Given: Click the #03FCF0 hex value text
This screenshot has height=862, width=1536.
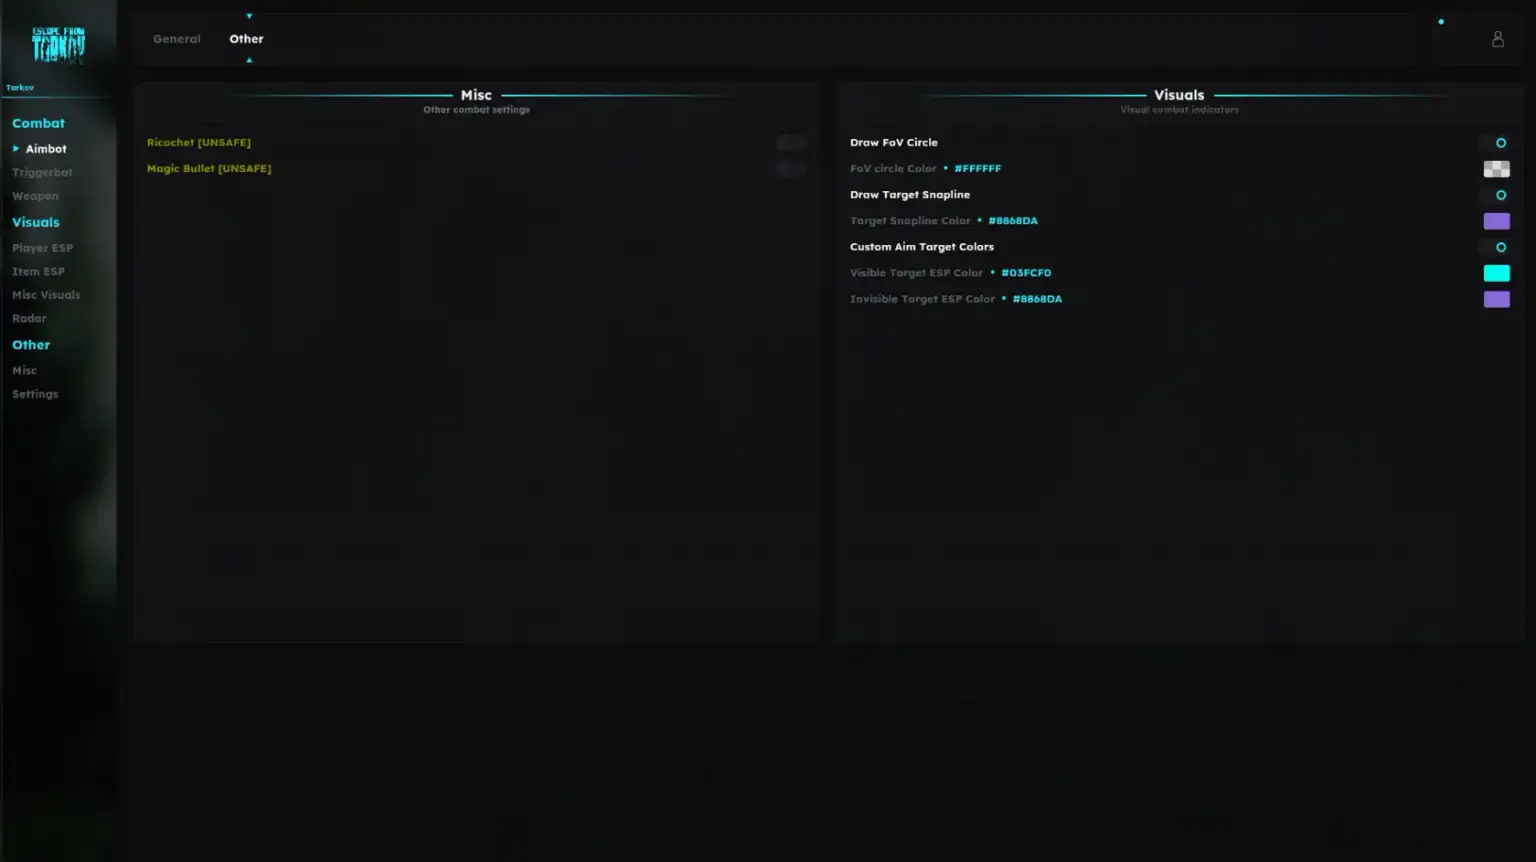Looking at the screenshot, I should coord(1026,272).
